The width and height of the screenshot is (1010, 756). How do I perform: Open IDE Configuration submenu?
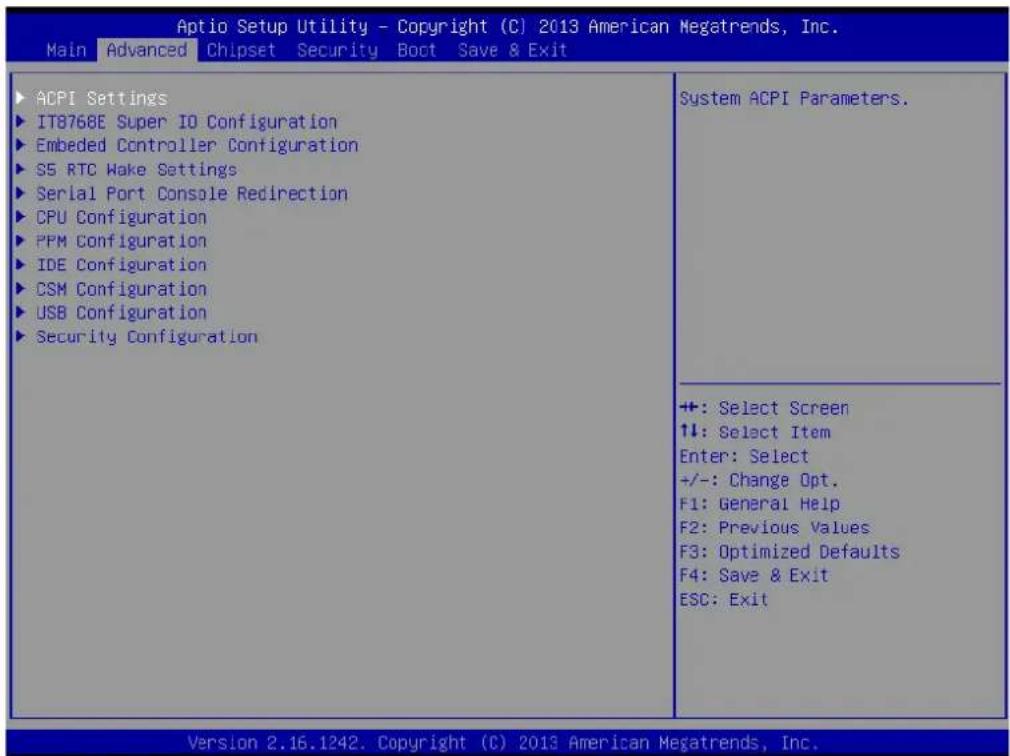tap(121, 265)
